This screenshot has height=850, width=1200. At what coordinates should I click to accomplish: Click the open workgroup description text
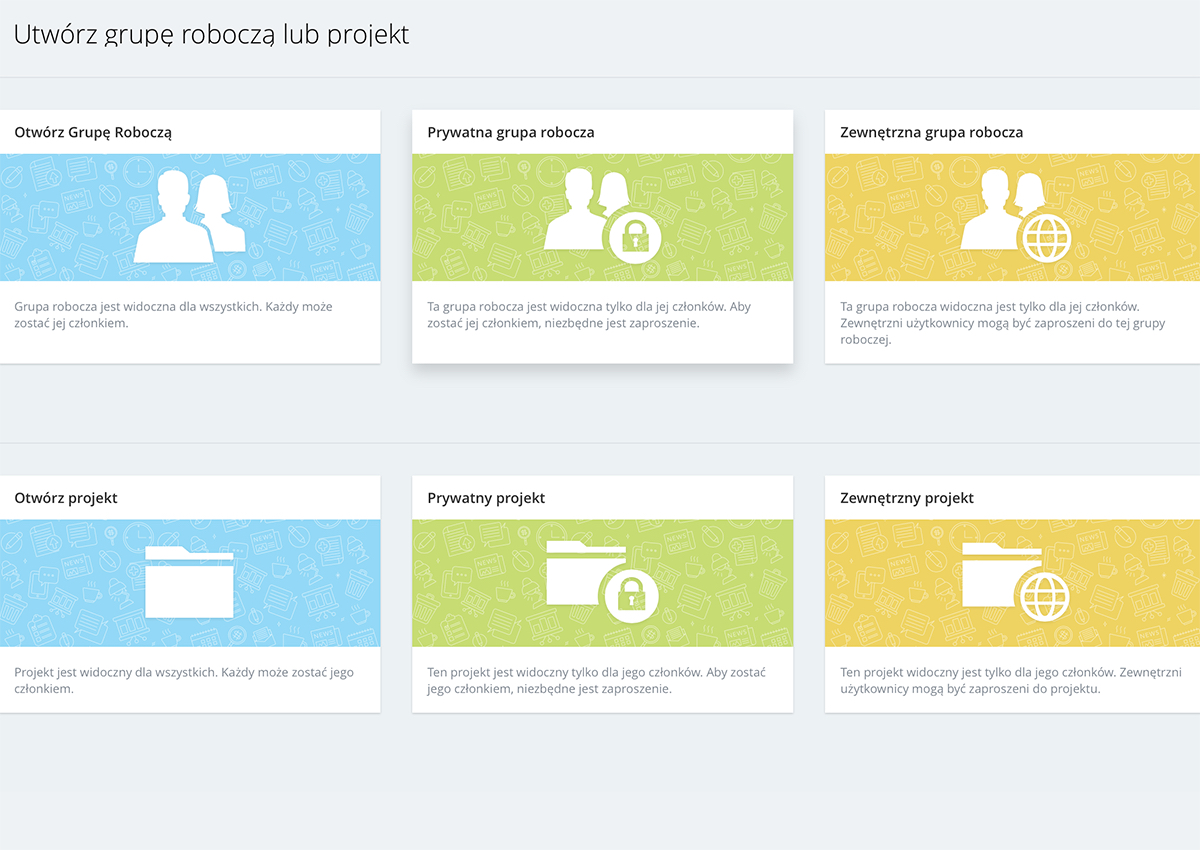point(173,315)
